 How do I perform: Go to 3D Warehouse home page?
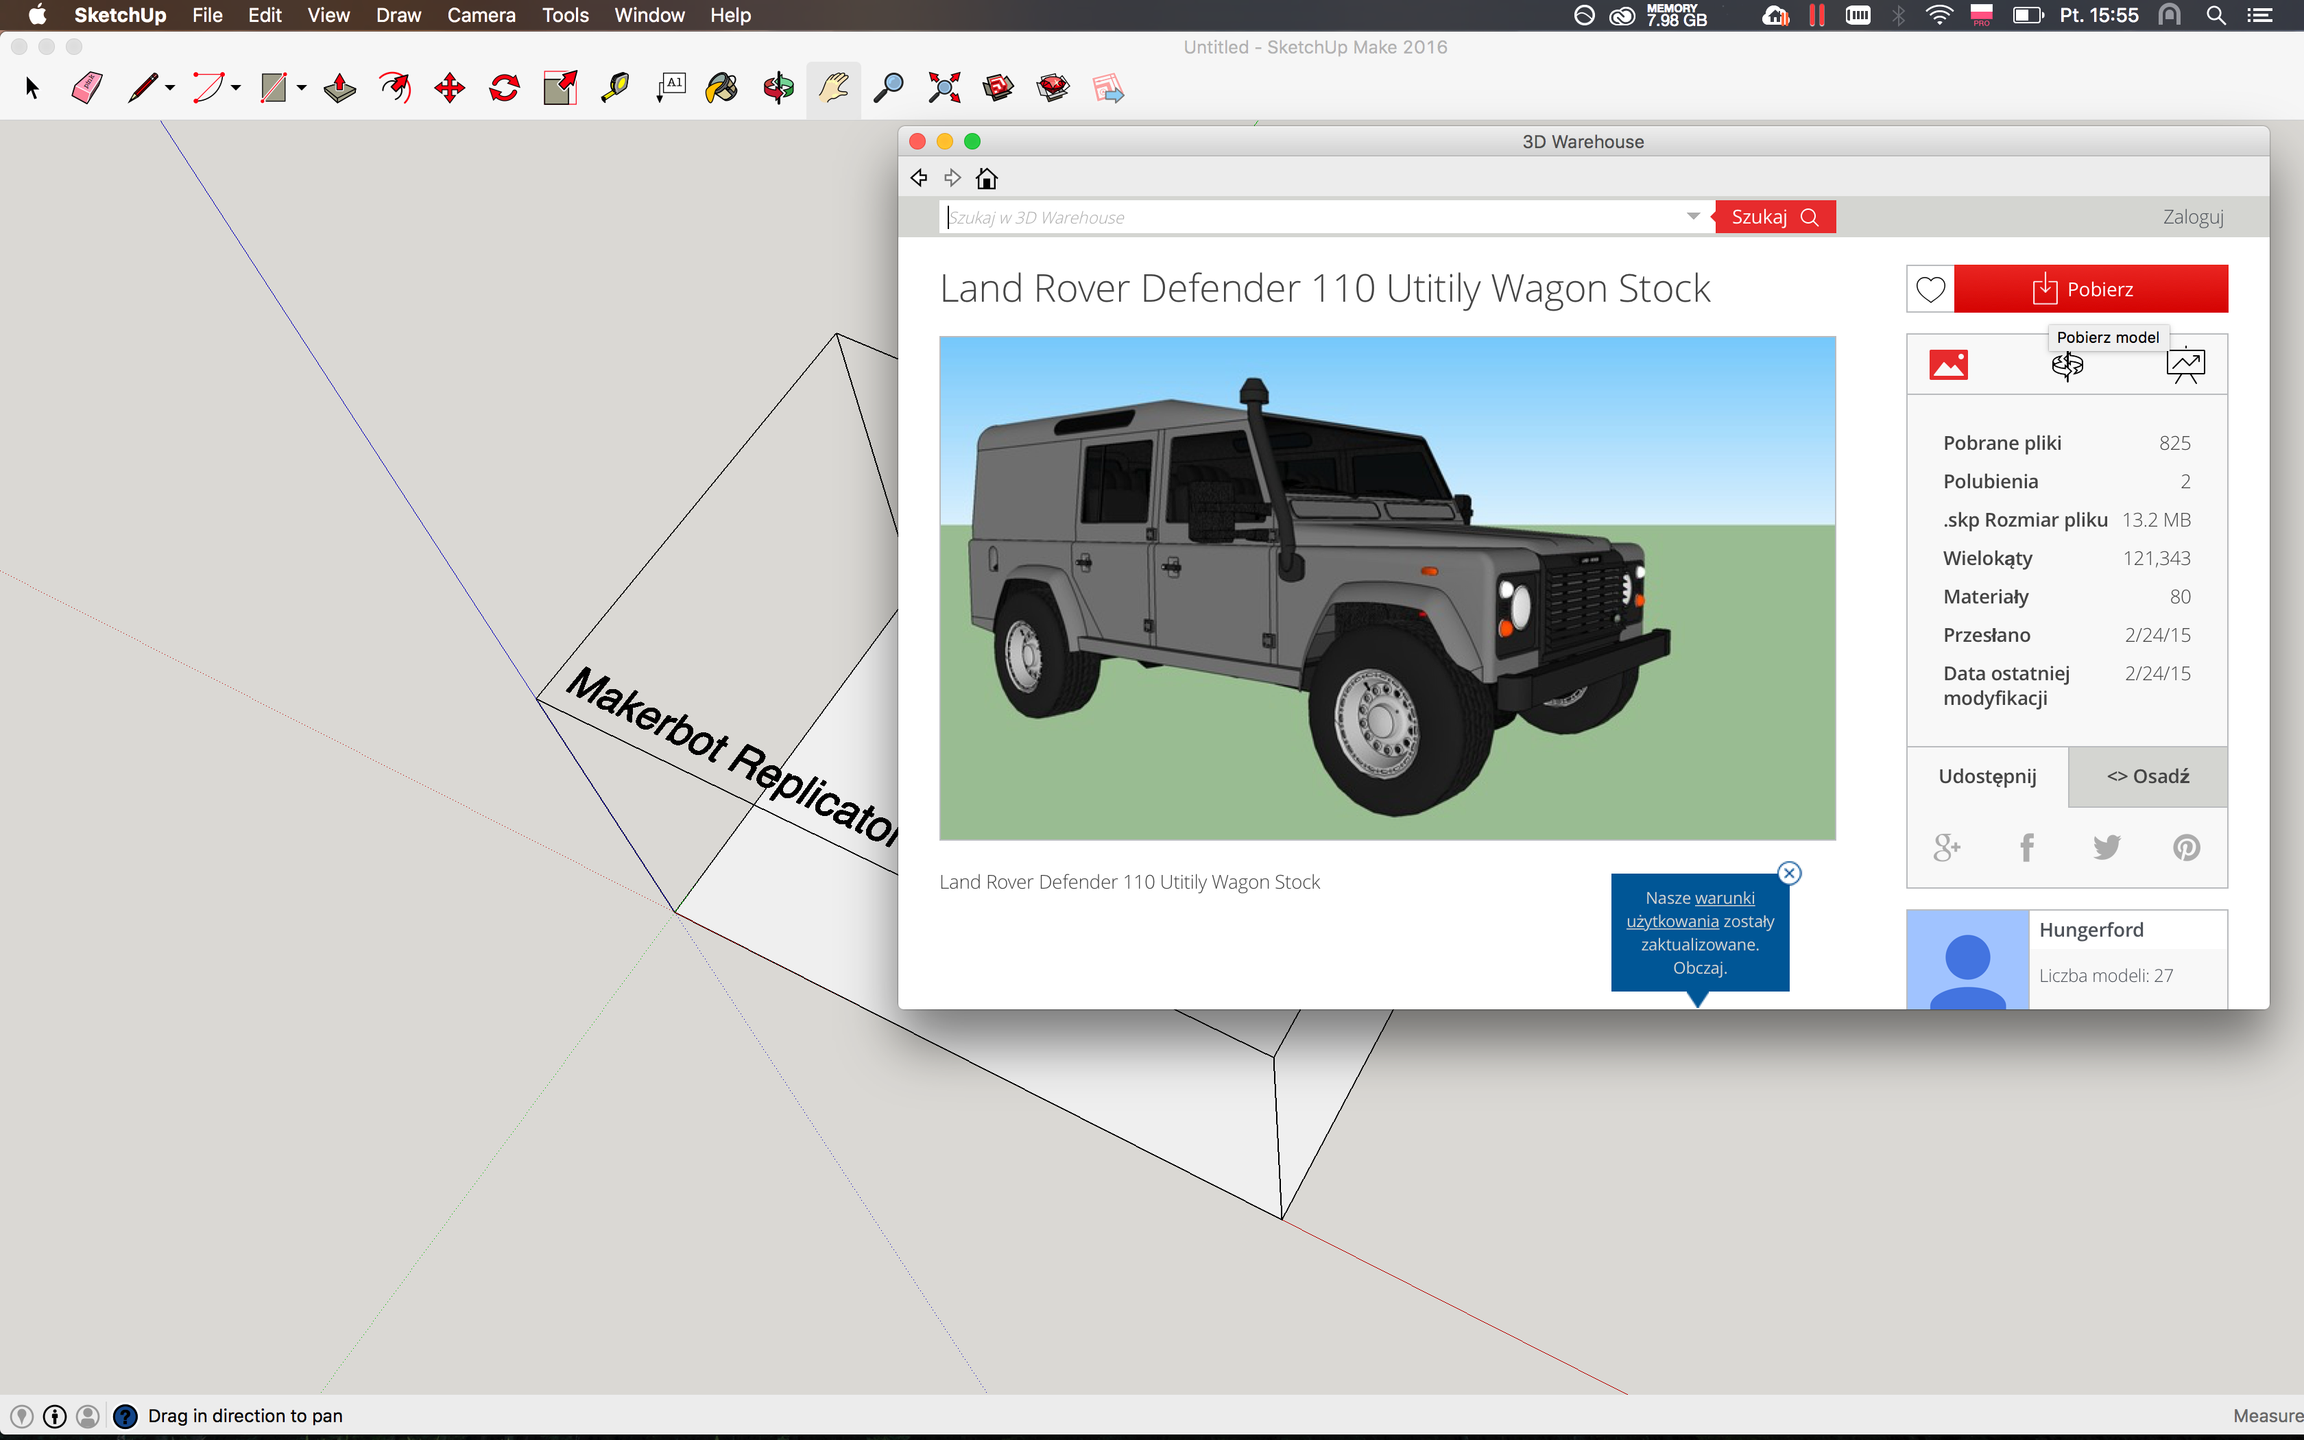point(987,178)
